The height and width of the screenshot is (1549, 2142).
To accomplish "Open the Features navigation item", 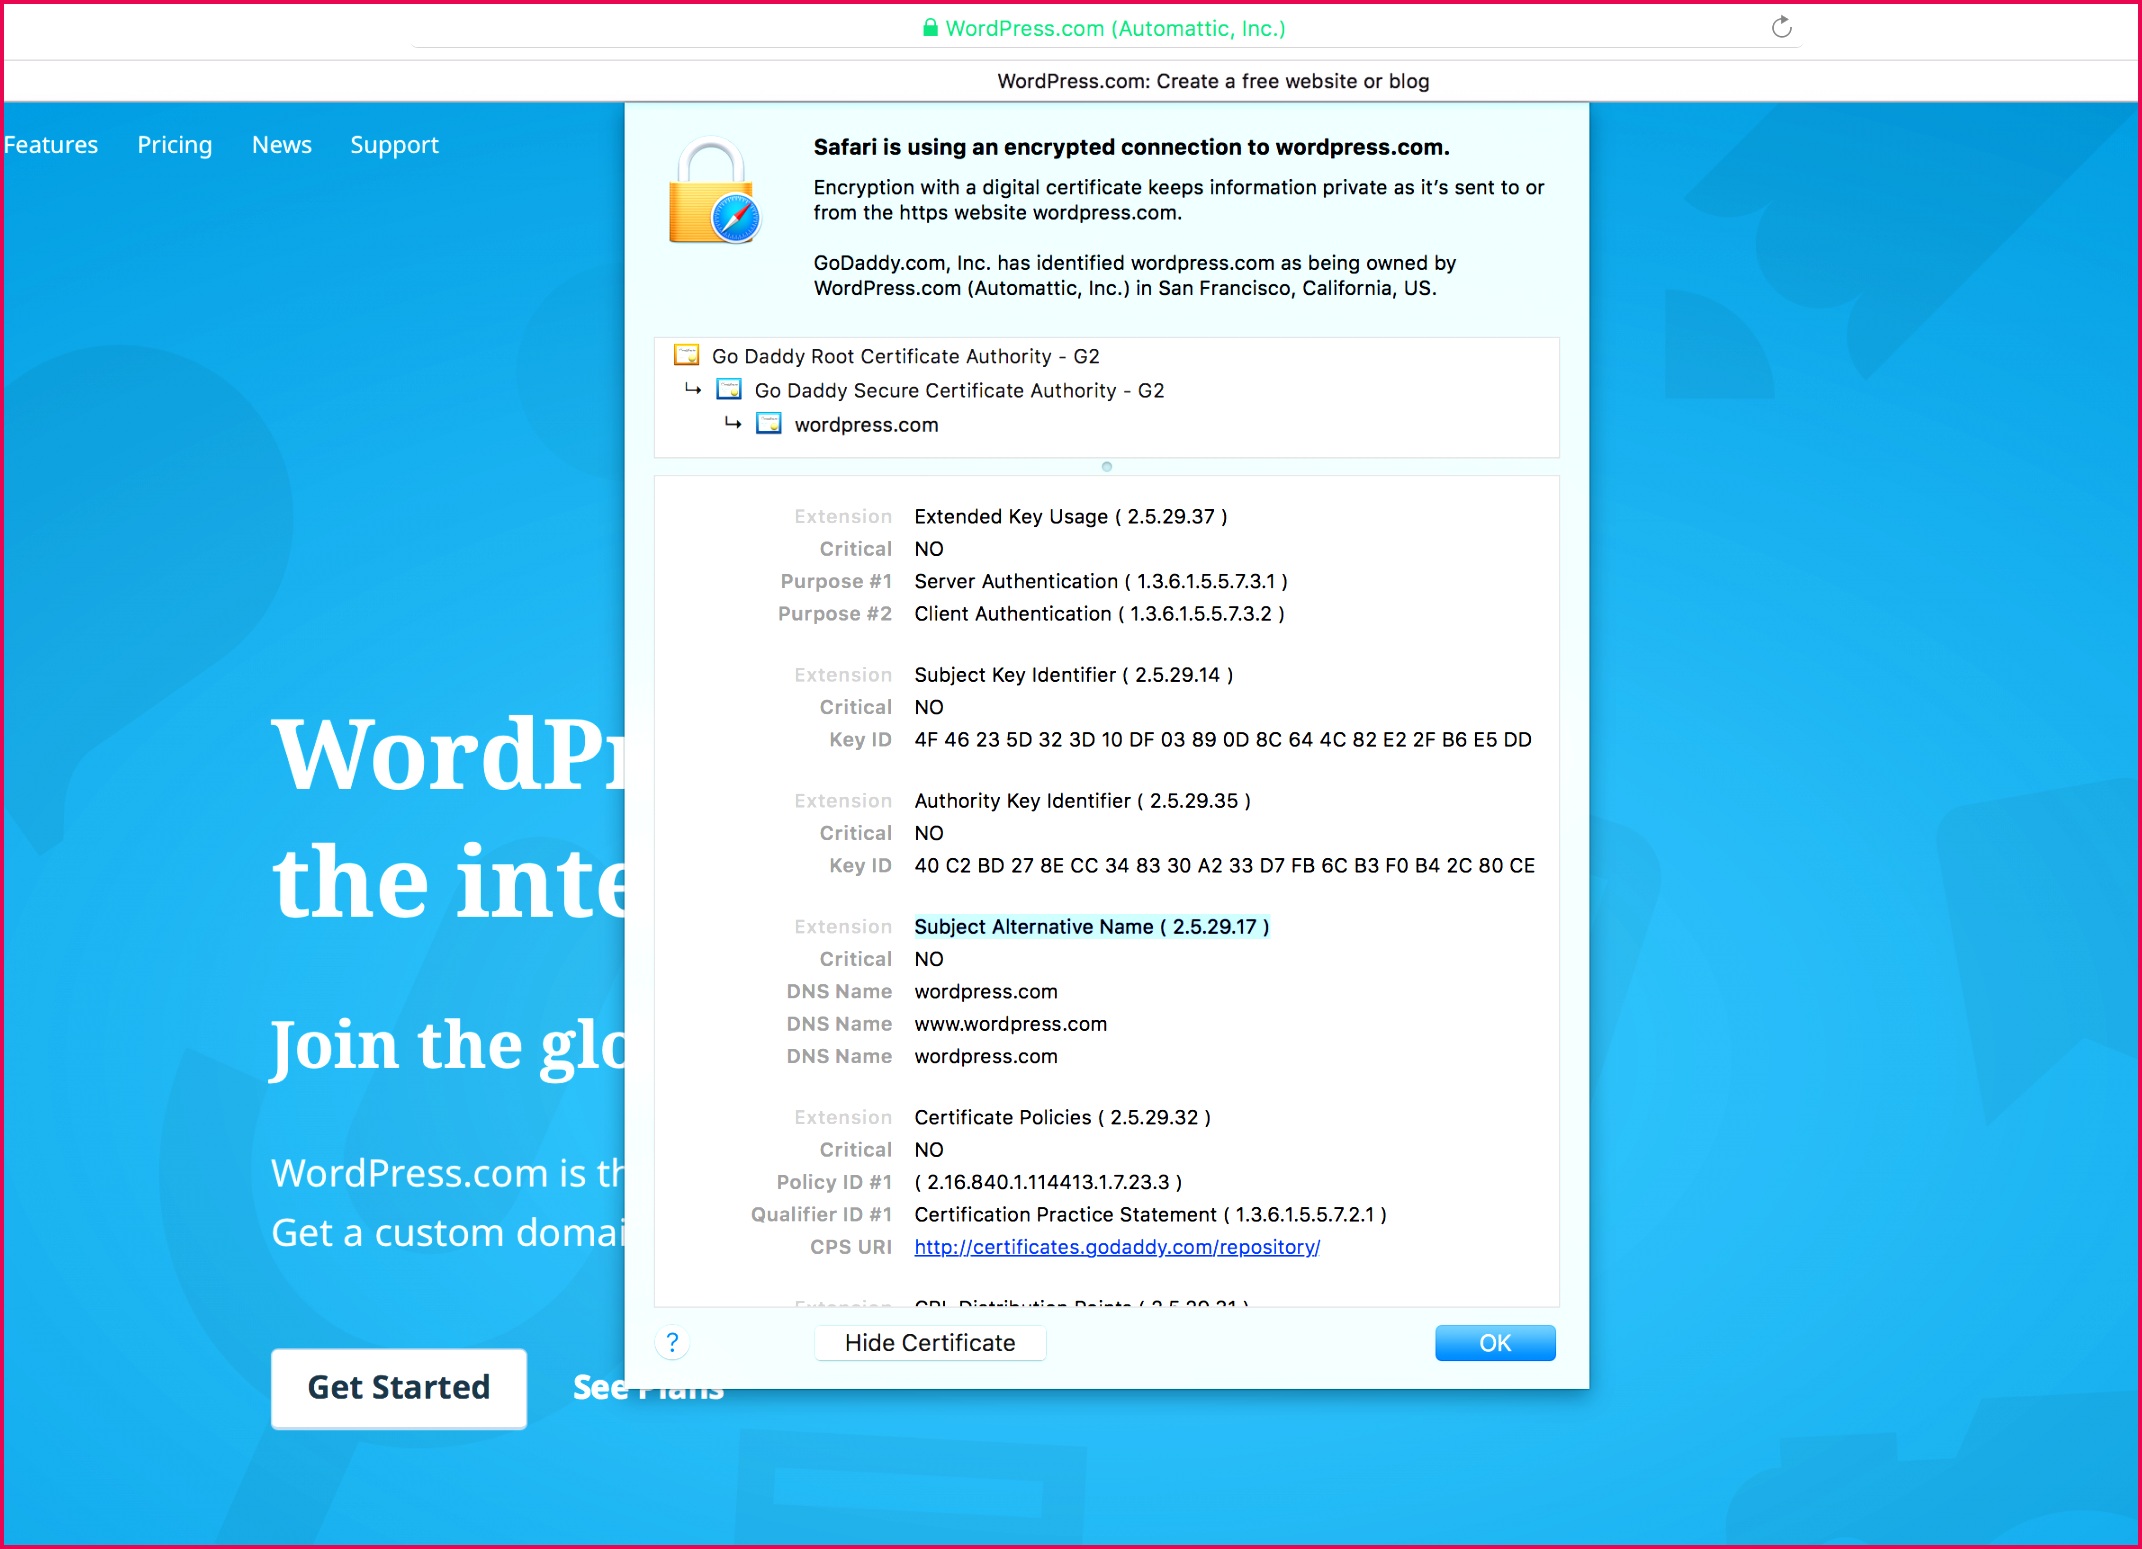I will click(51, 145).
